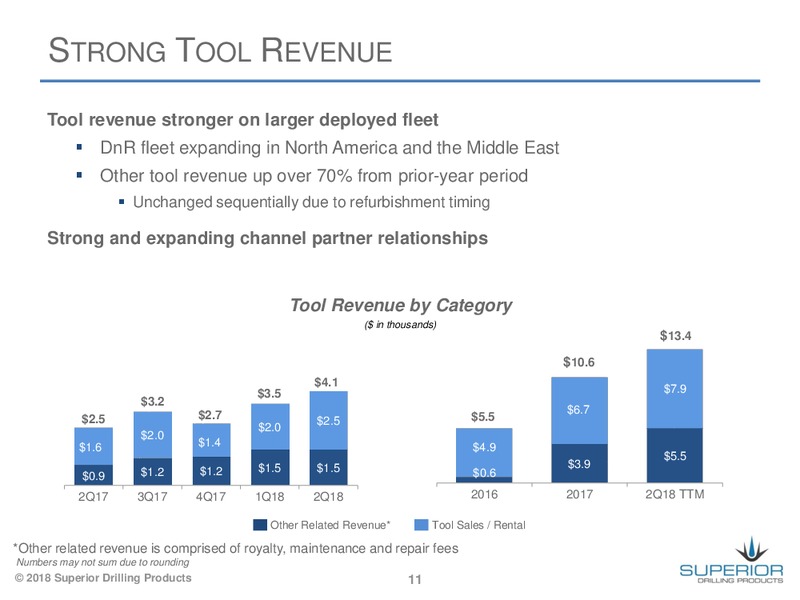Select the $1.6 segment in the 2Q17 bar
The image size is (800, 600).
[x=93, y=446]
